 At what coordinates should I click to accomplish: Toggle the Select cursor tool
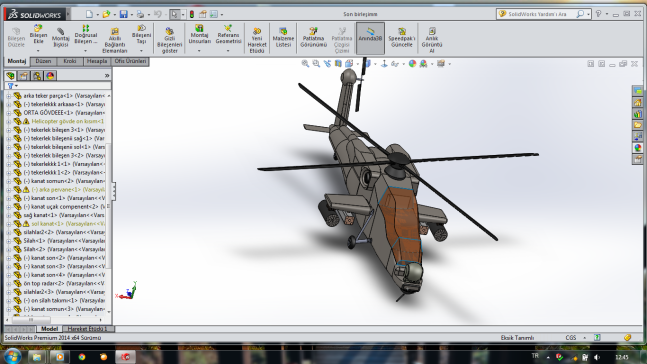174,14
